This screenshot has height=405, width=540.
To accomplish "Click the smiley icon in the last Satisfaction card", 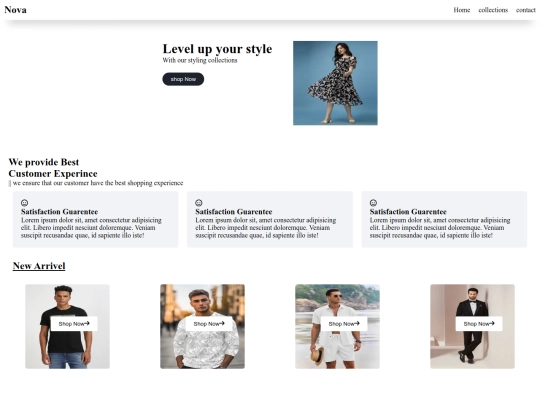I will pyautogui.click(x=373, y=202).
